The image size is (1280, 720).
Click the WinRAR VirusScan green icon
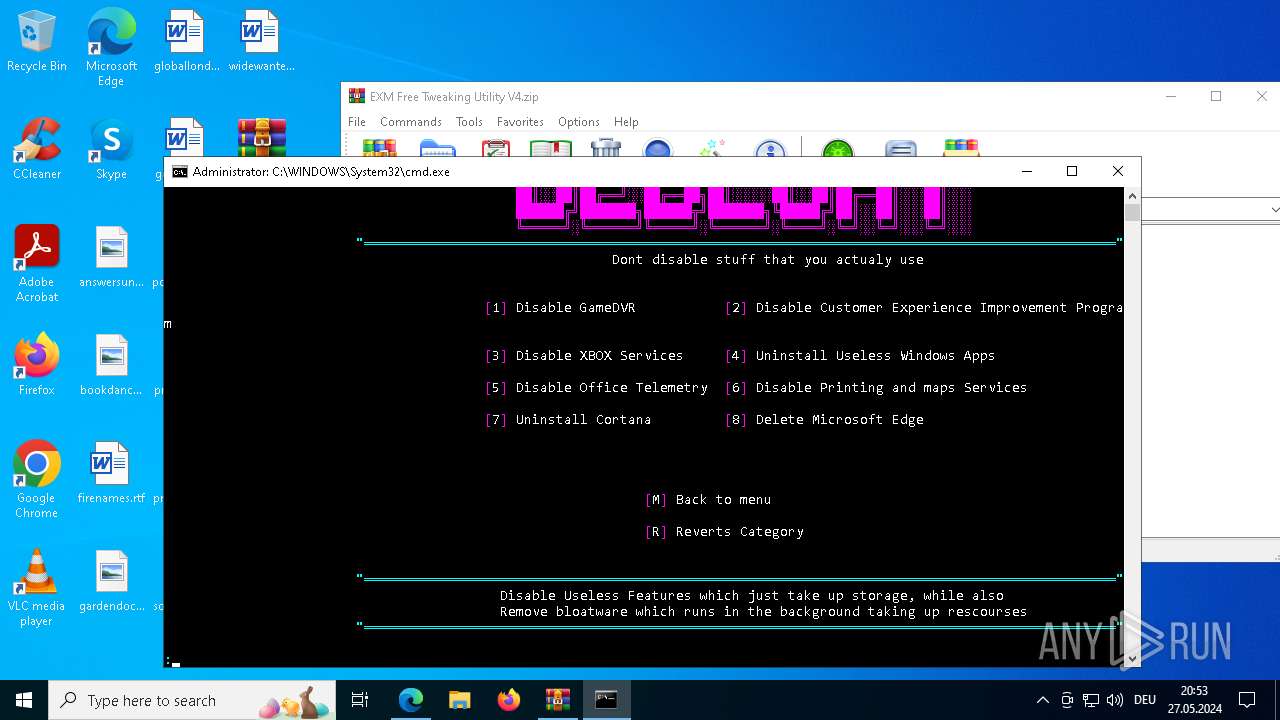(838, 148)
